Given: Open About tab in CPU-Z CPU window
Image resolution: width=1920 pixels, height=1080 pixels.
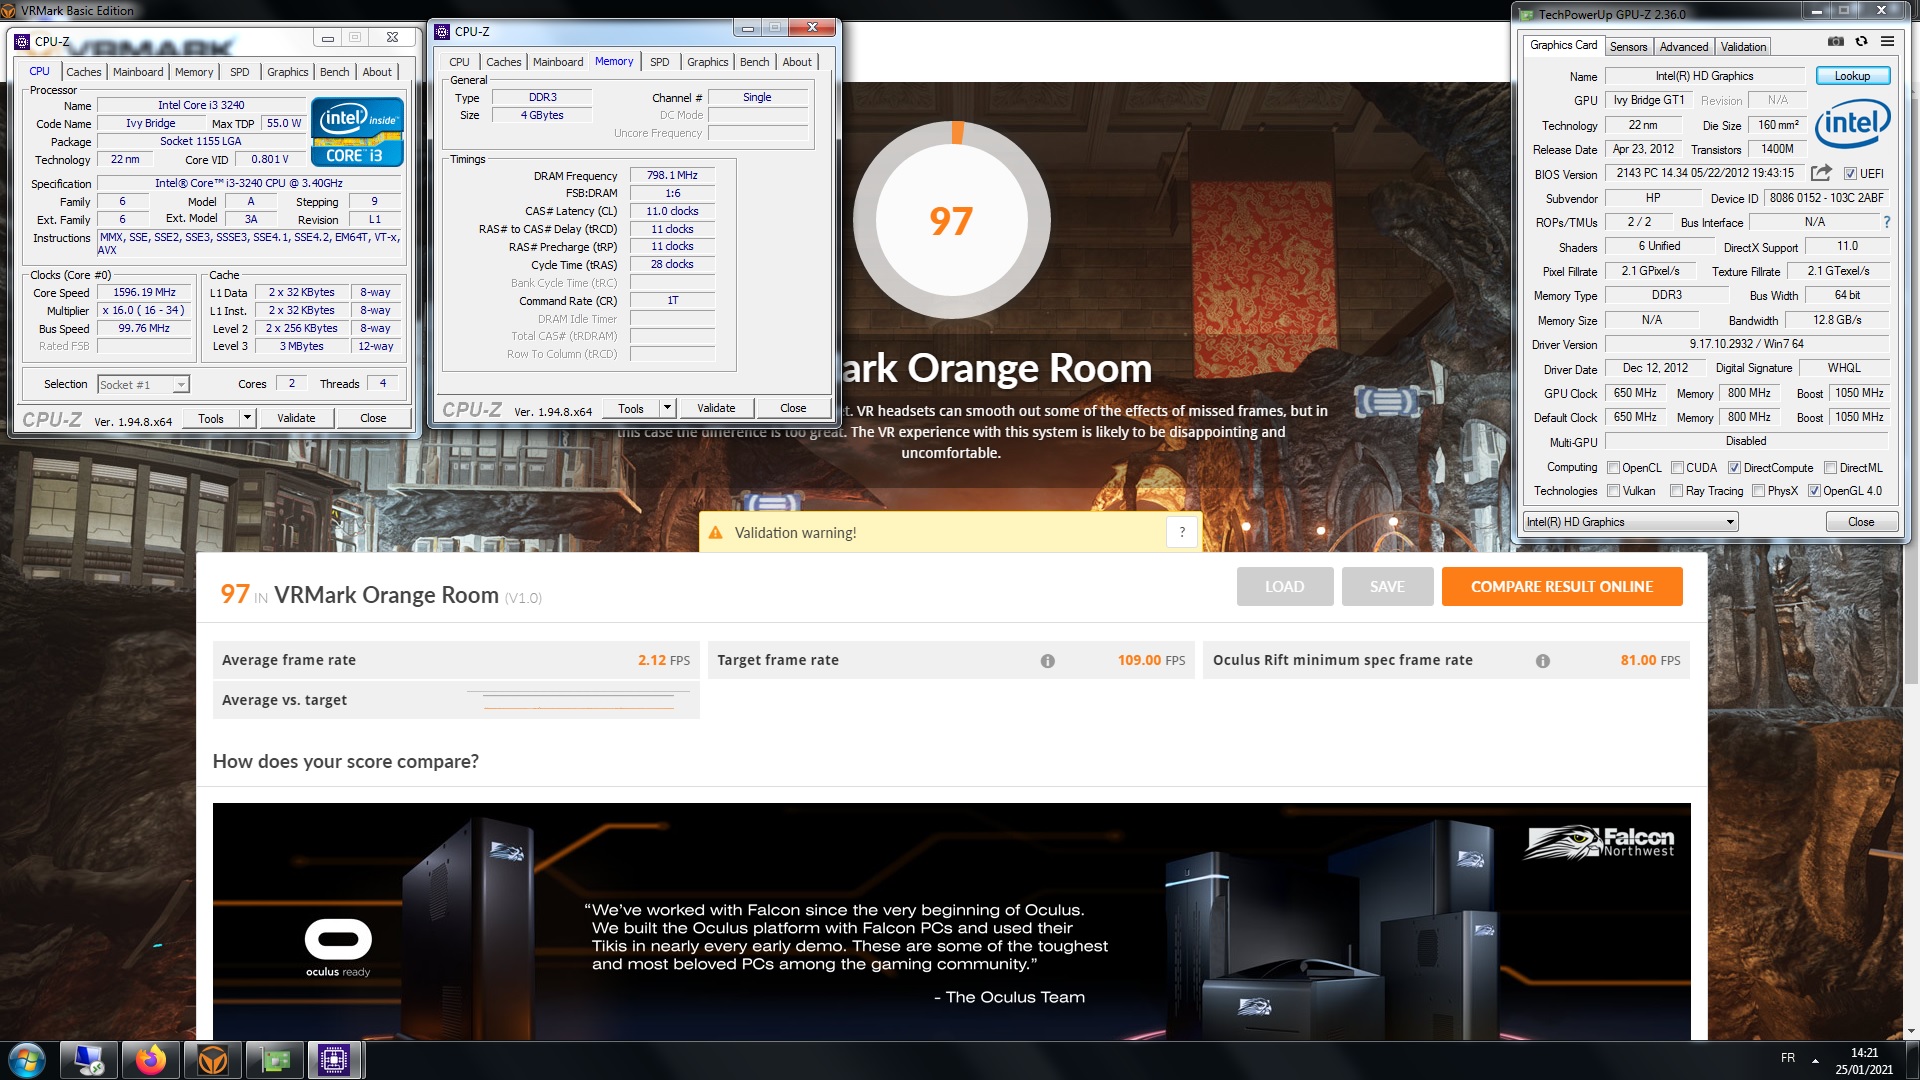Looking at the screenshot, I should pos(377,72).
